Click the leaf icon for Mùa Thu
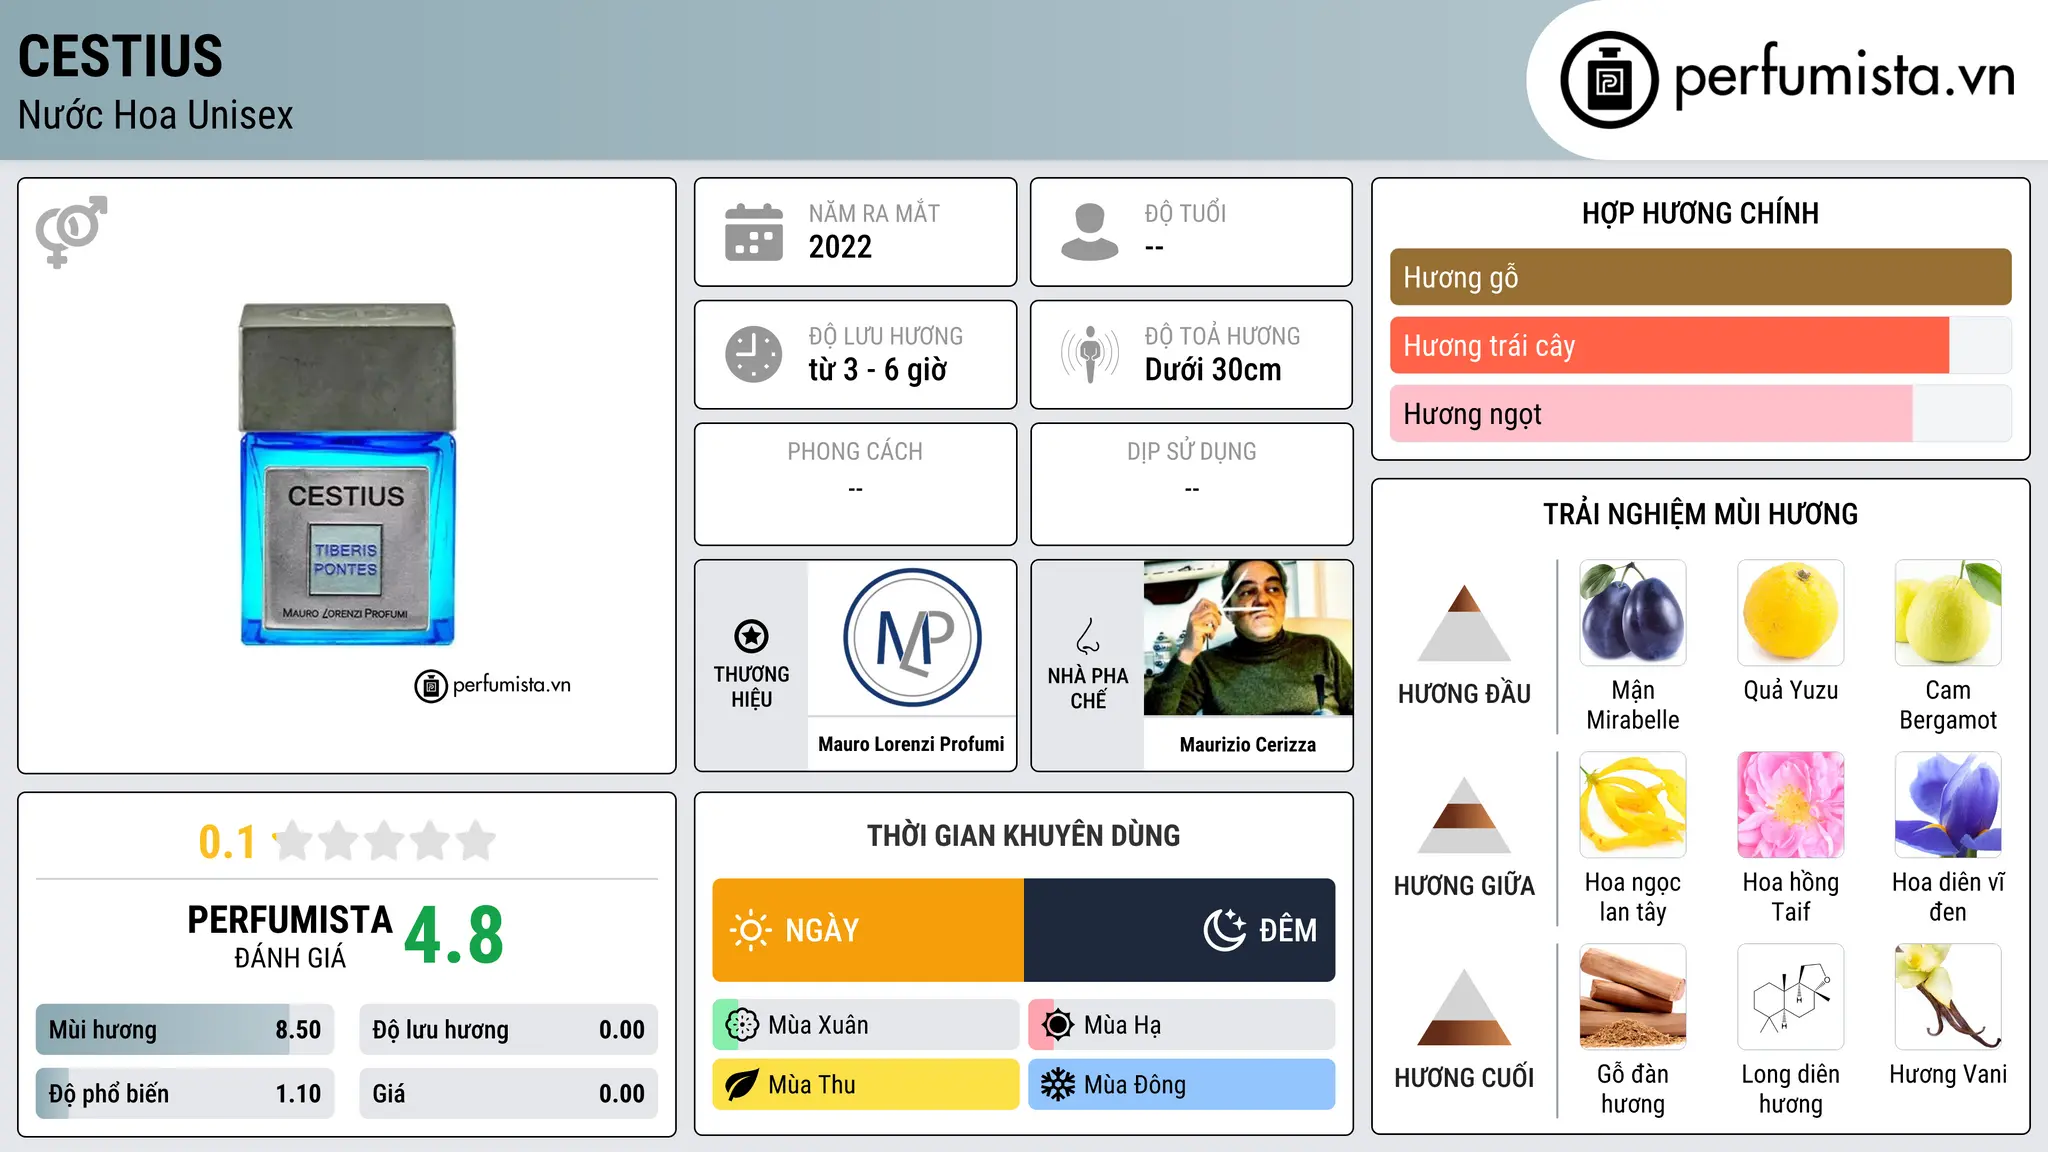The width and height of the screenshot is (2048, 1152). click(742, 1085)
